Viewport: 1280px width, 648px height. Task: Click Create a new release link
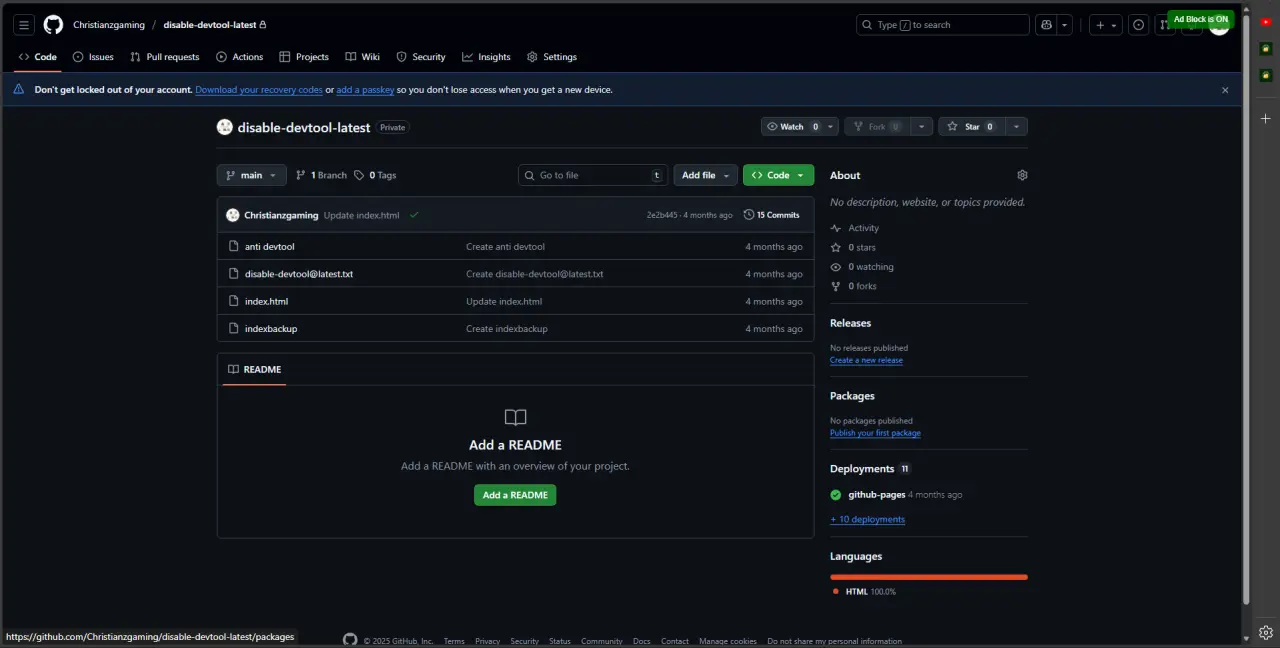866,360
